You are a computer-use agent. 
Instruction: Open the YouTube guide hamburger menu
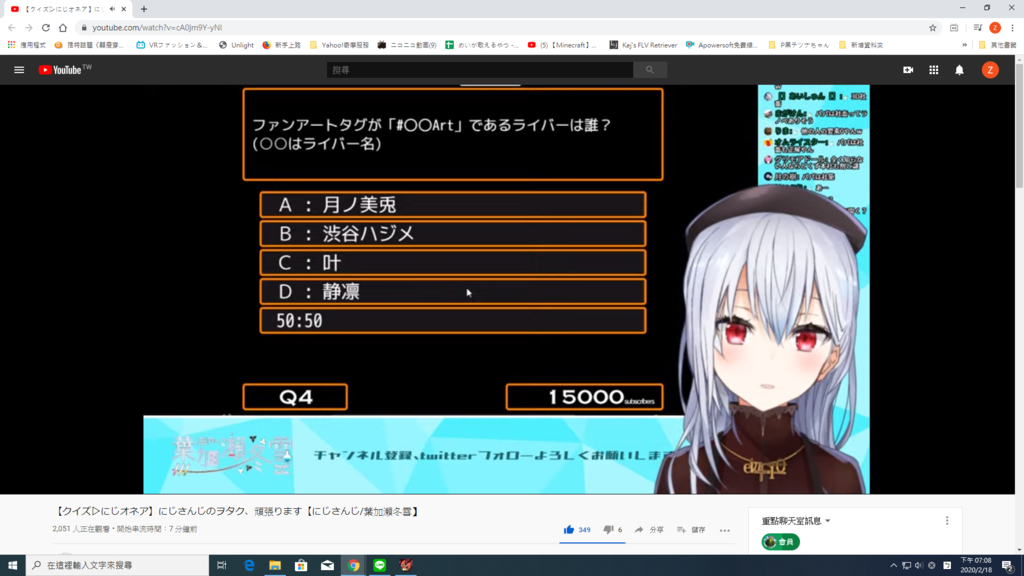[19, 70]
